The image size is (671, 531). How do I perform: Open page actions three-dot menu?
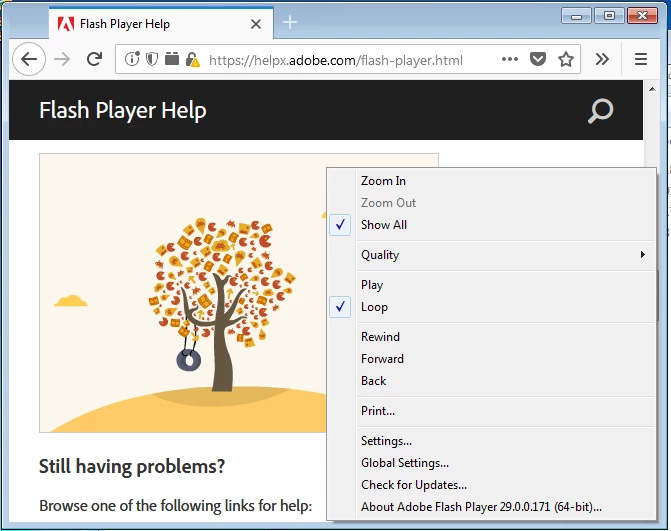click(510, 59)
